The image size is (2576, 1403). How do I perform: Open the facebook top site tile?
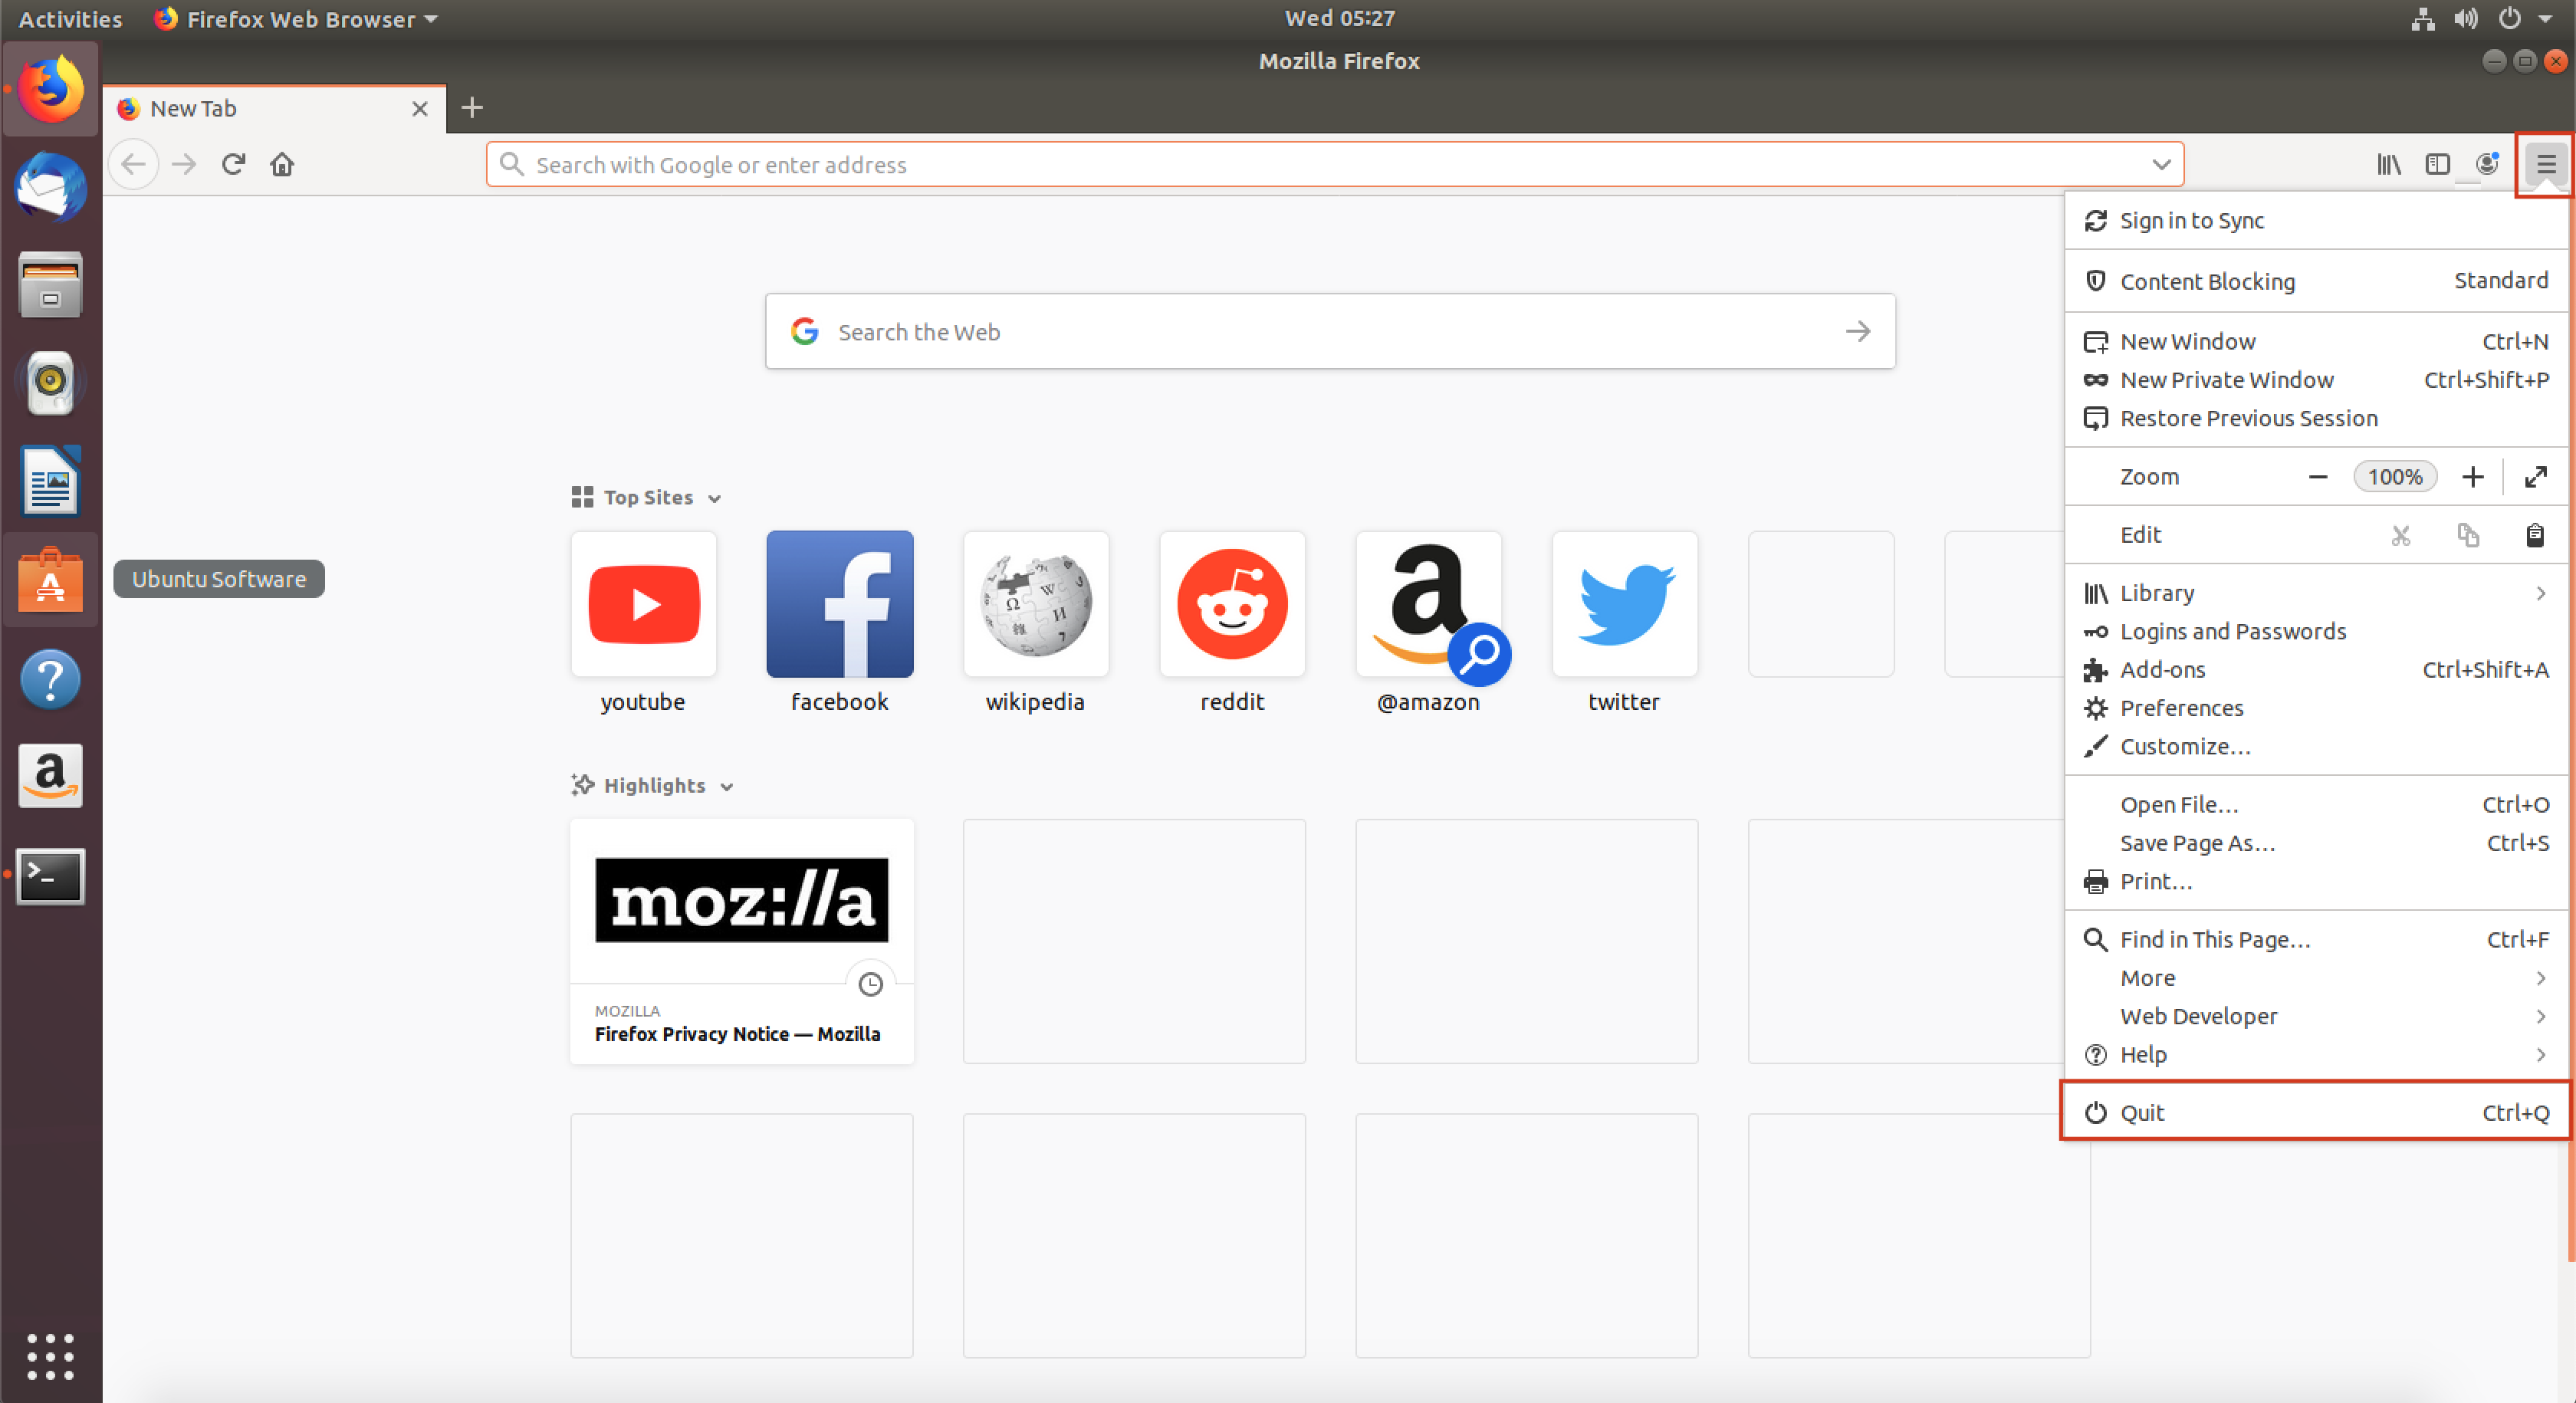pyautogui.click(x=839, y=604)
